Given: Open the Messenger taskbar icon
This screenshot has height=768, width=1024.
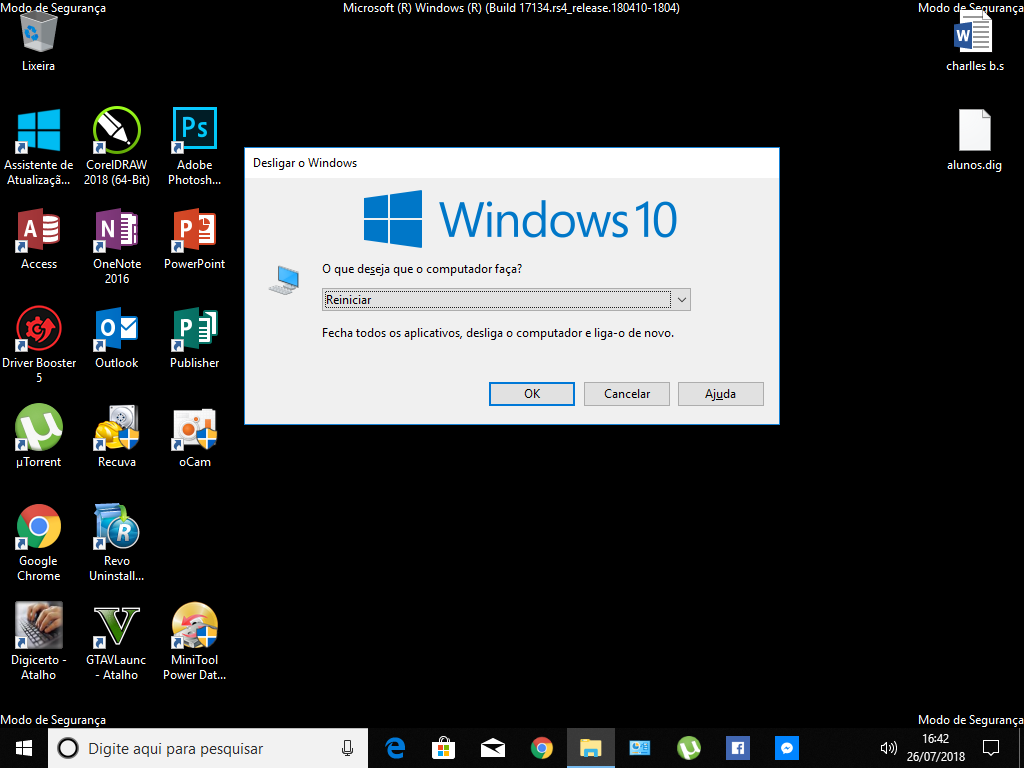Looking at the screenshot, I should pyautogui.click(x=786, y=748).
